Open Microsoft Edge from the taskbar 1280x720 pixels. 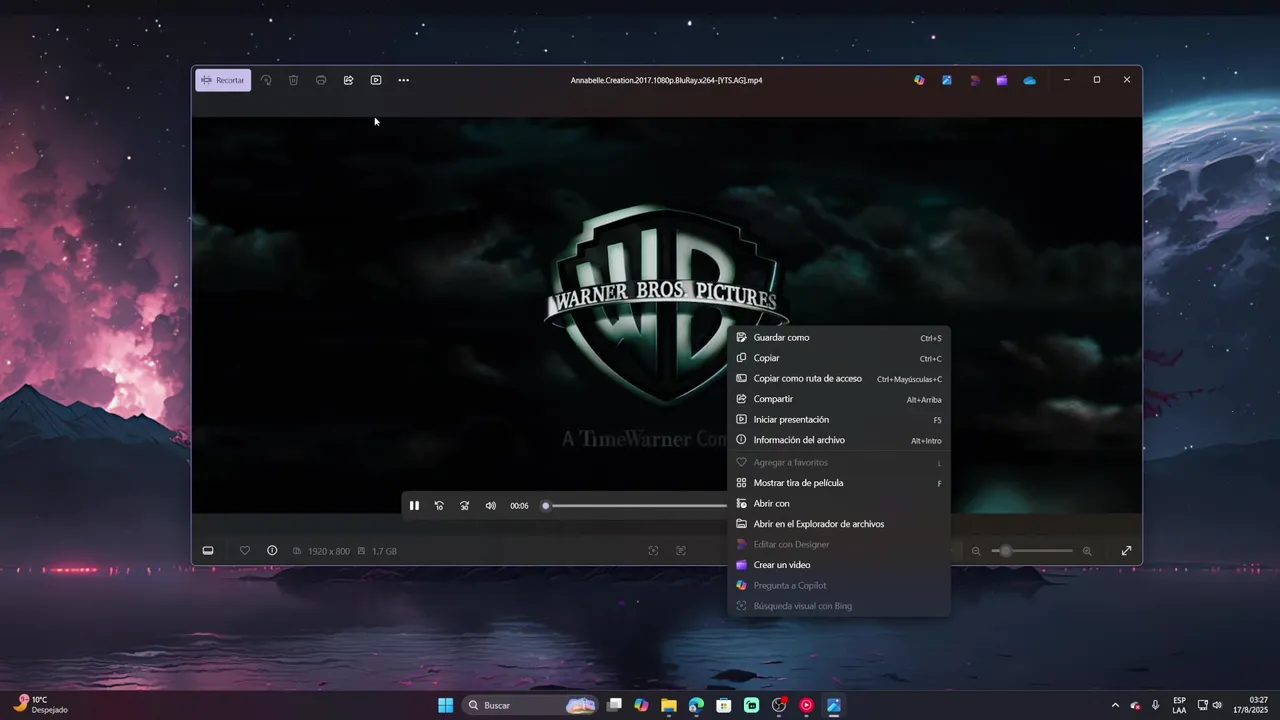[x=696, y=705]
